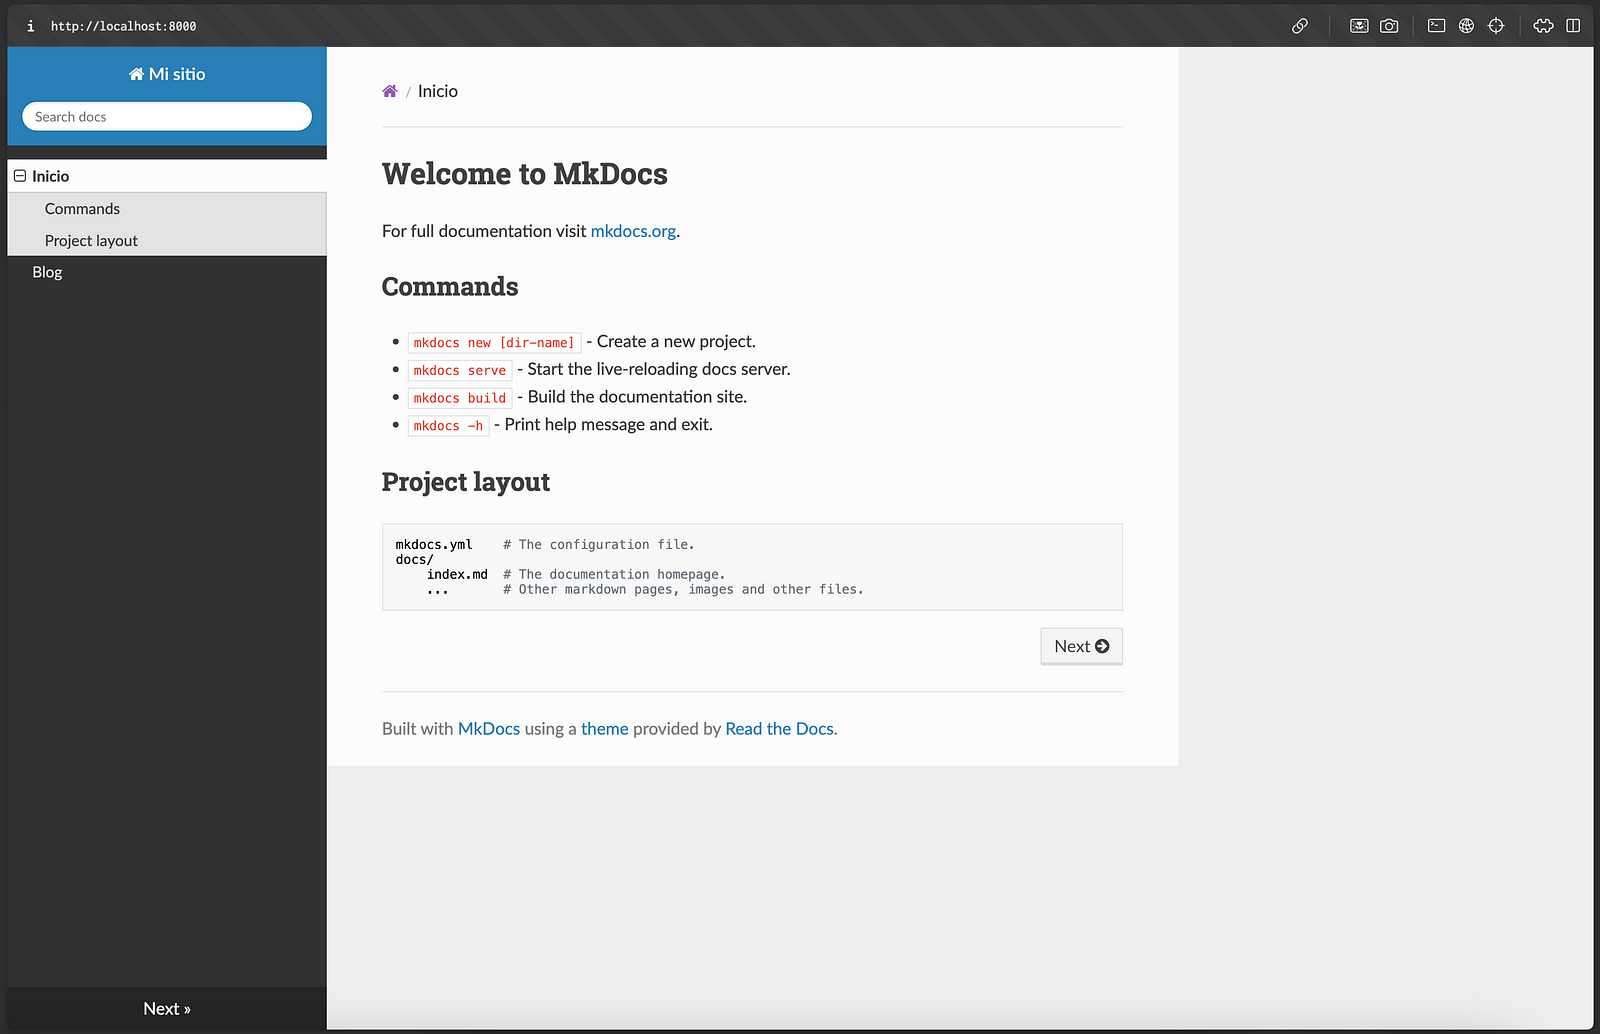
Task: Click the link (copy URL) icon in toolbar
Action: 1300,26
